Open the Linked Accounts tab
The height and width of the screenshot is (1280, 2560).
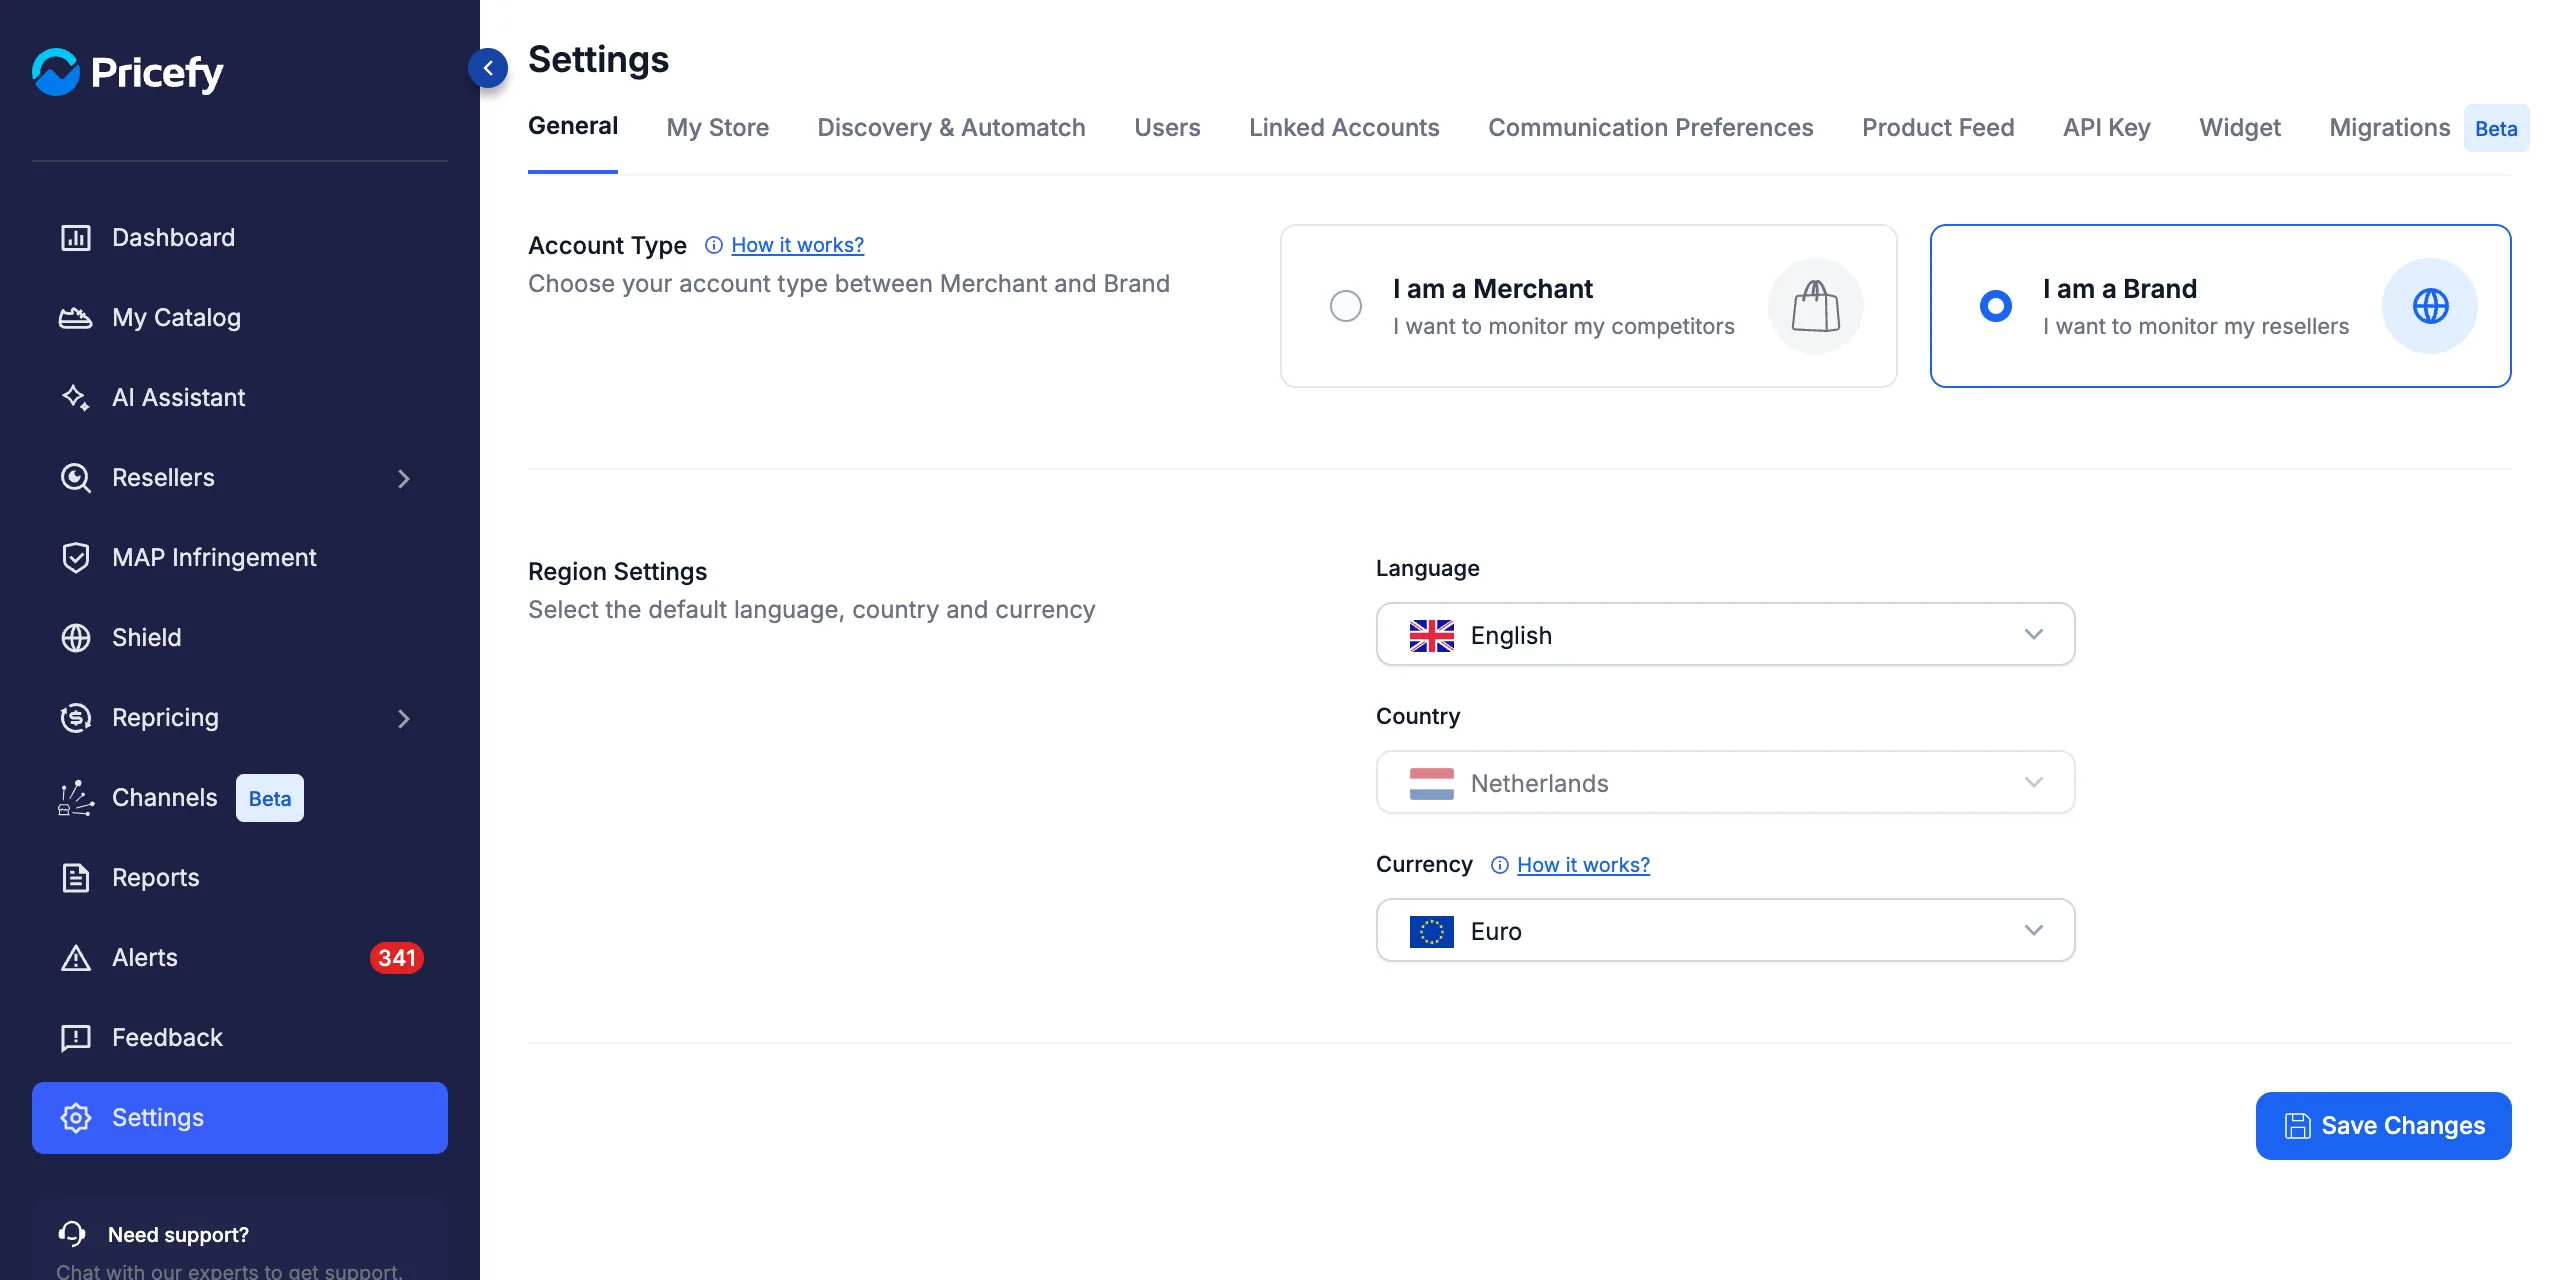pyautogui.click(x=1344, y=128)
